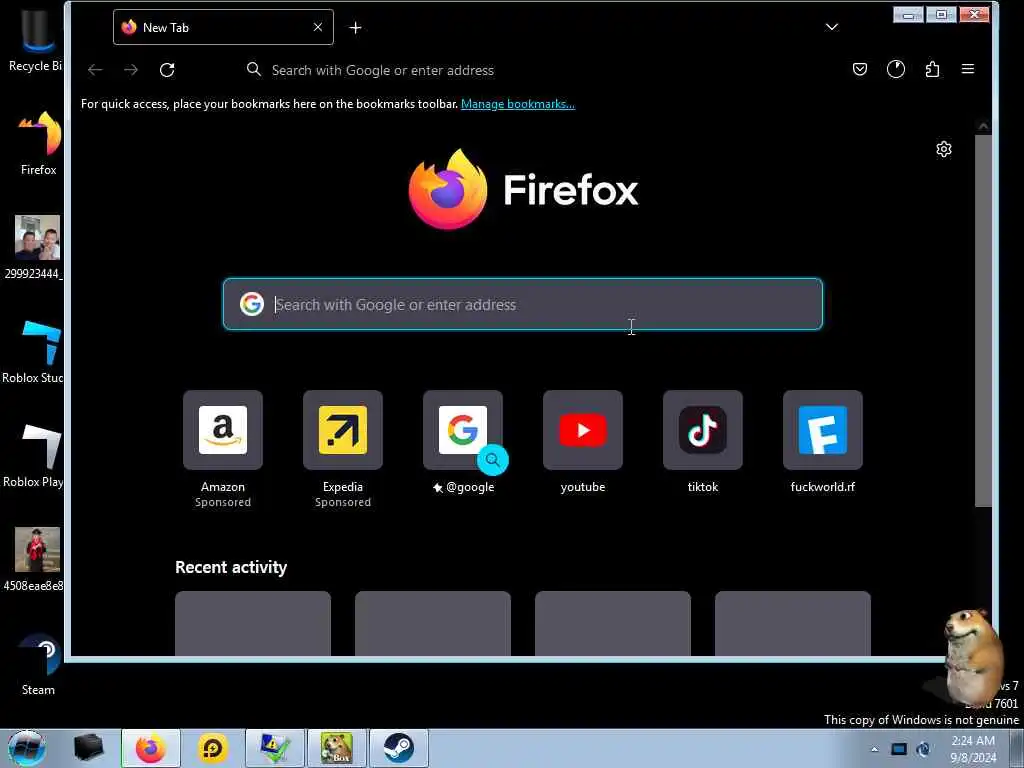Image resolution: width=1024 pixels, height=768 pixels.
Task: Click the round icon next to tray clock
Action: (923, 749)
